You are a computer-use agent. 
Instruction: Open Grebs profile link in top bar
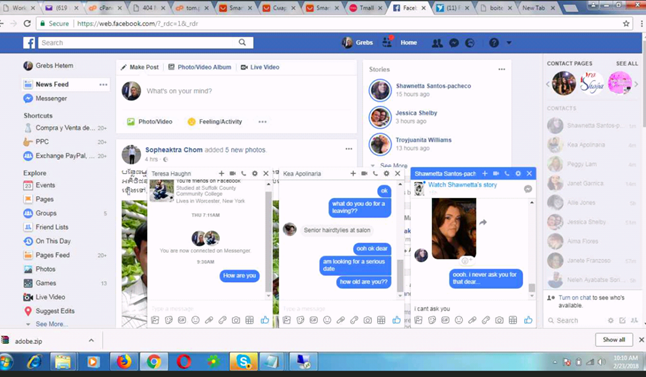click(358, 42)
